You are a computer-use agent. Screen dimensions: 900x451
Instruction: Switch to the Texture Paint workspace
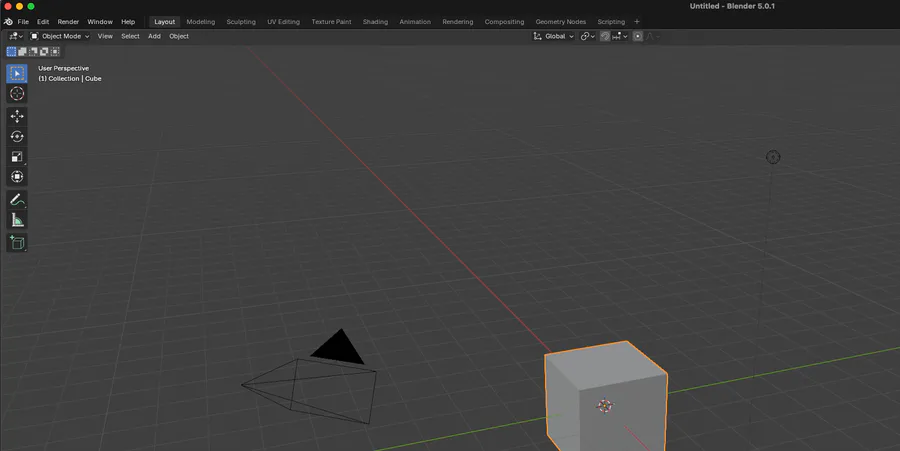[331, 22]
